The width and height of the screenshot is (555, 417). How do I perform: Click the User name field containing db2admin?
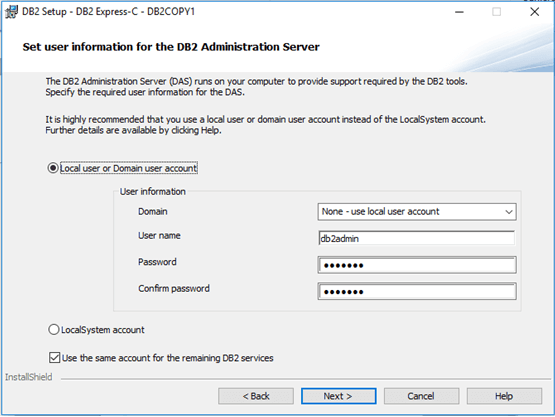coord(417,239)
